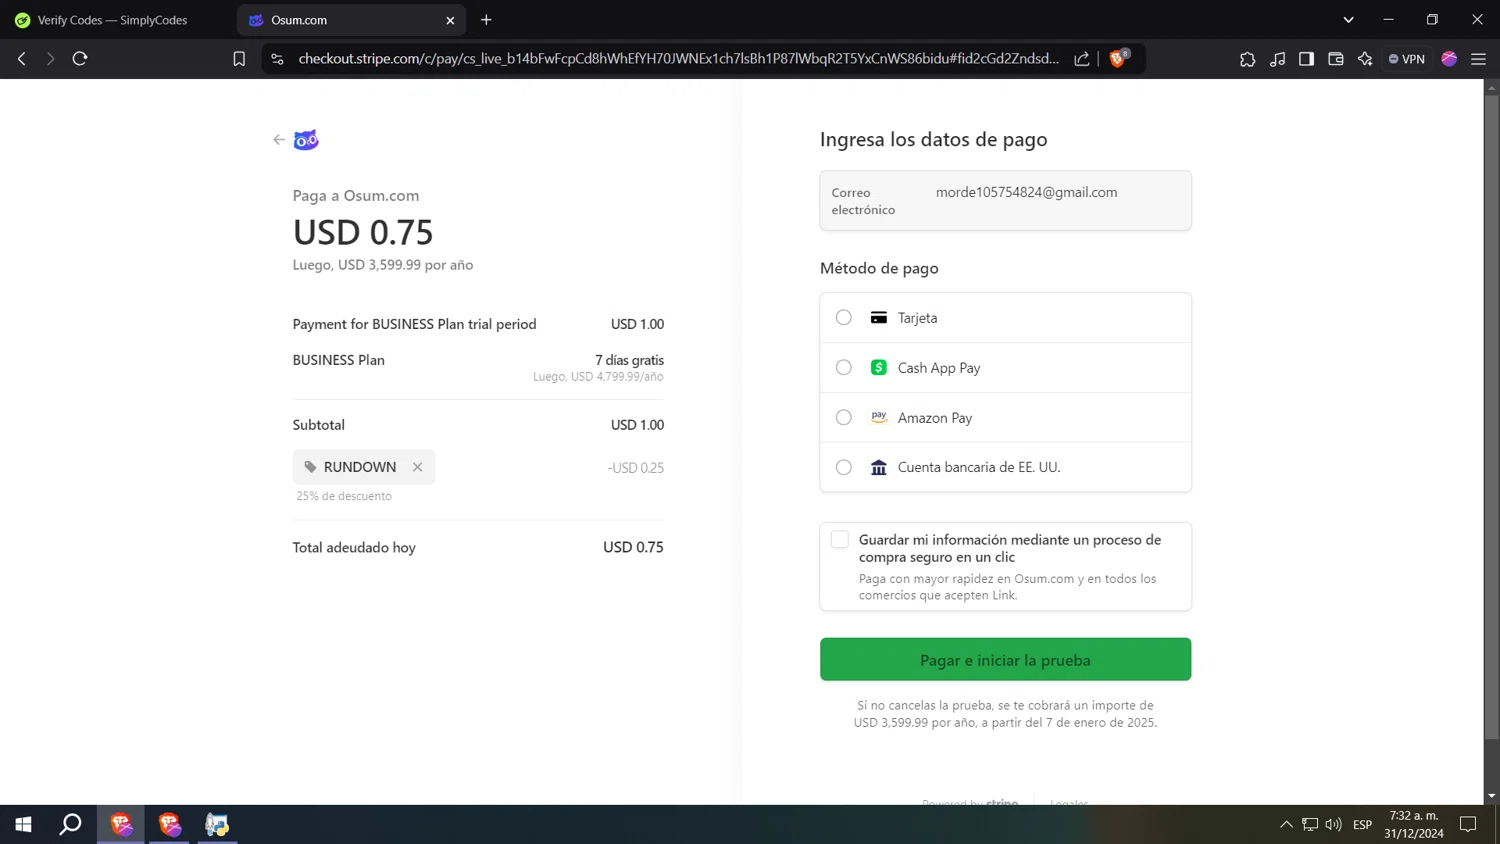Open volume control in tray
Image resolution: width=1500 pixels, height=844 pixels.
click(1334, 825)
